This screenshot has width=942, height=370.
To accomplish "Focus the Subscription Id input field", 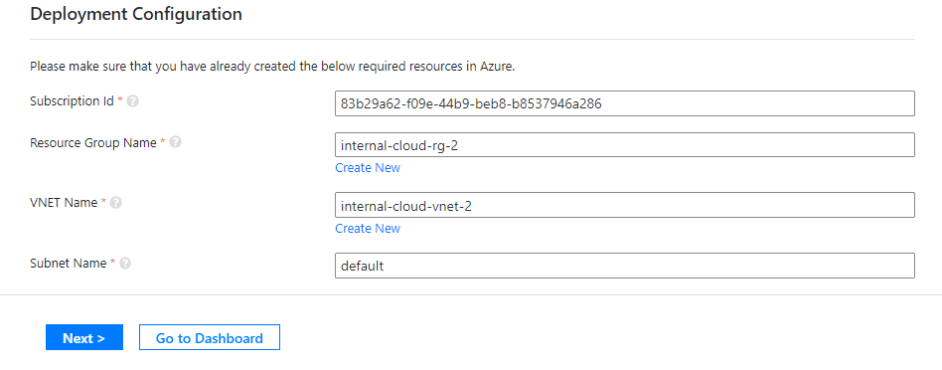I will [625, 103].
